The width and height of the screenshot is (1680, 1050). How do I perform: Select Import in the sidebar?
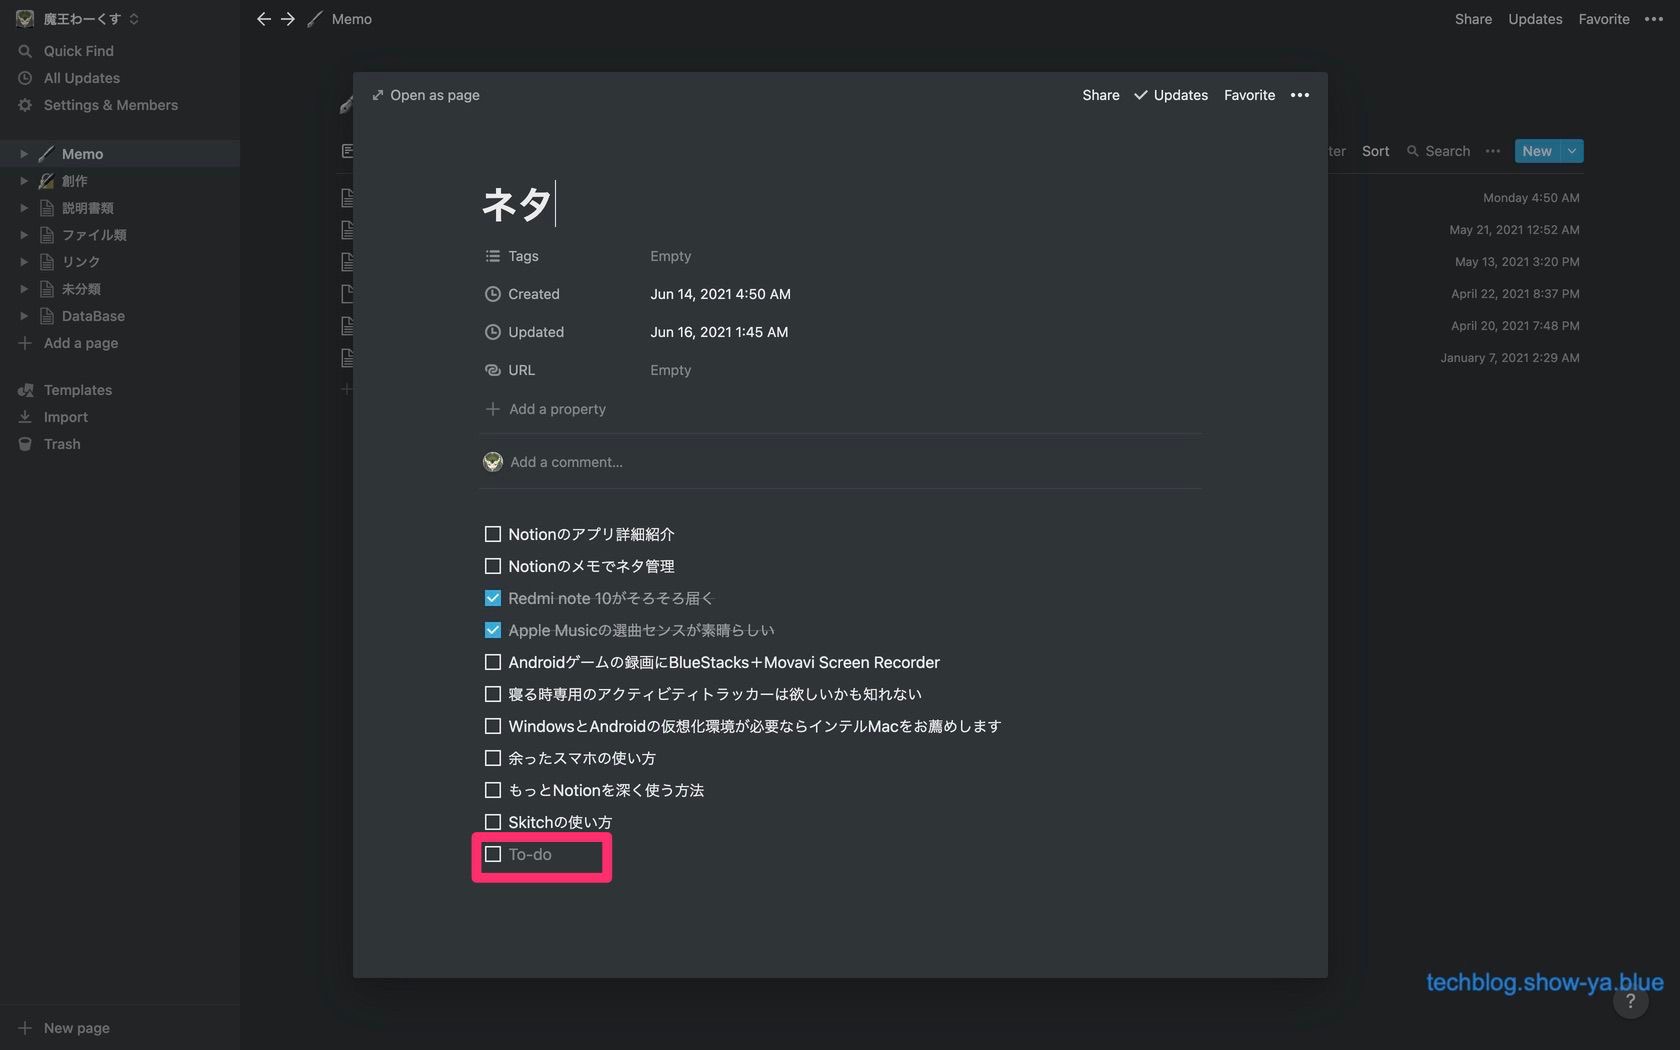point(65,417)
